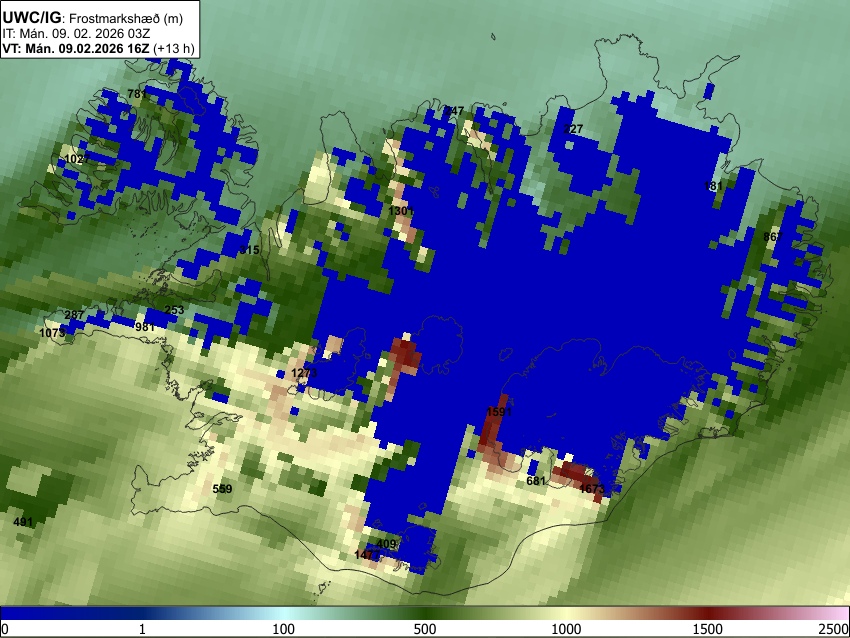
Task: Click the 1477 value label
Action: (367, 555)
